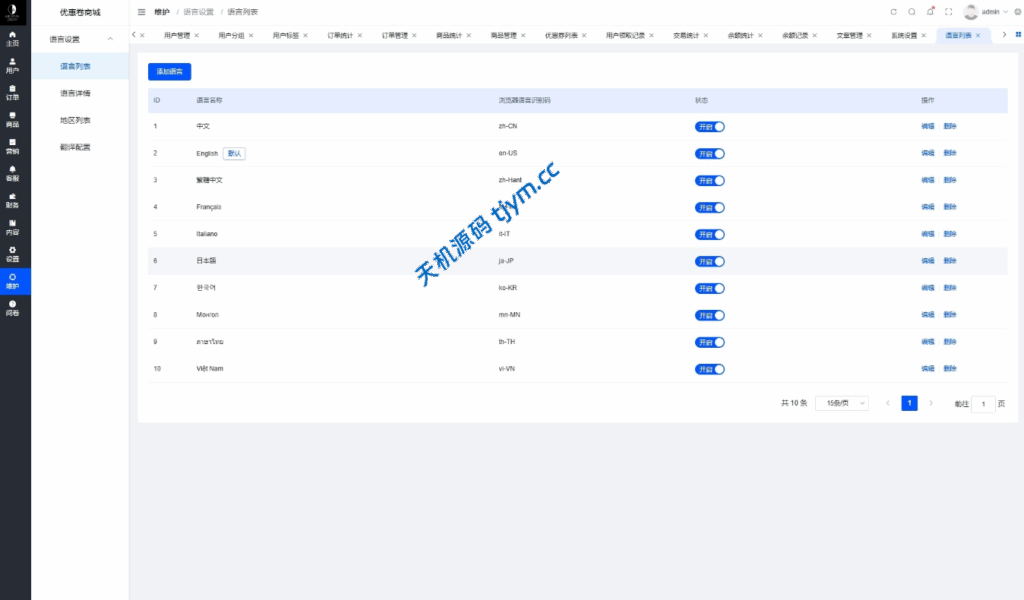
Task: Open the 主页 home section in sidebar
Action: click(x=12, y=39)
